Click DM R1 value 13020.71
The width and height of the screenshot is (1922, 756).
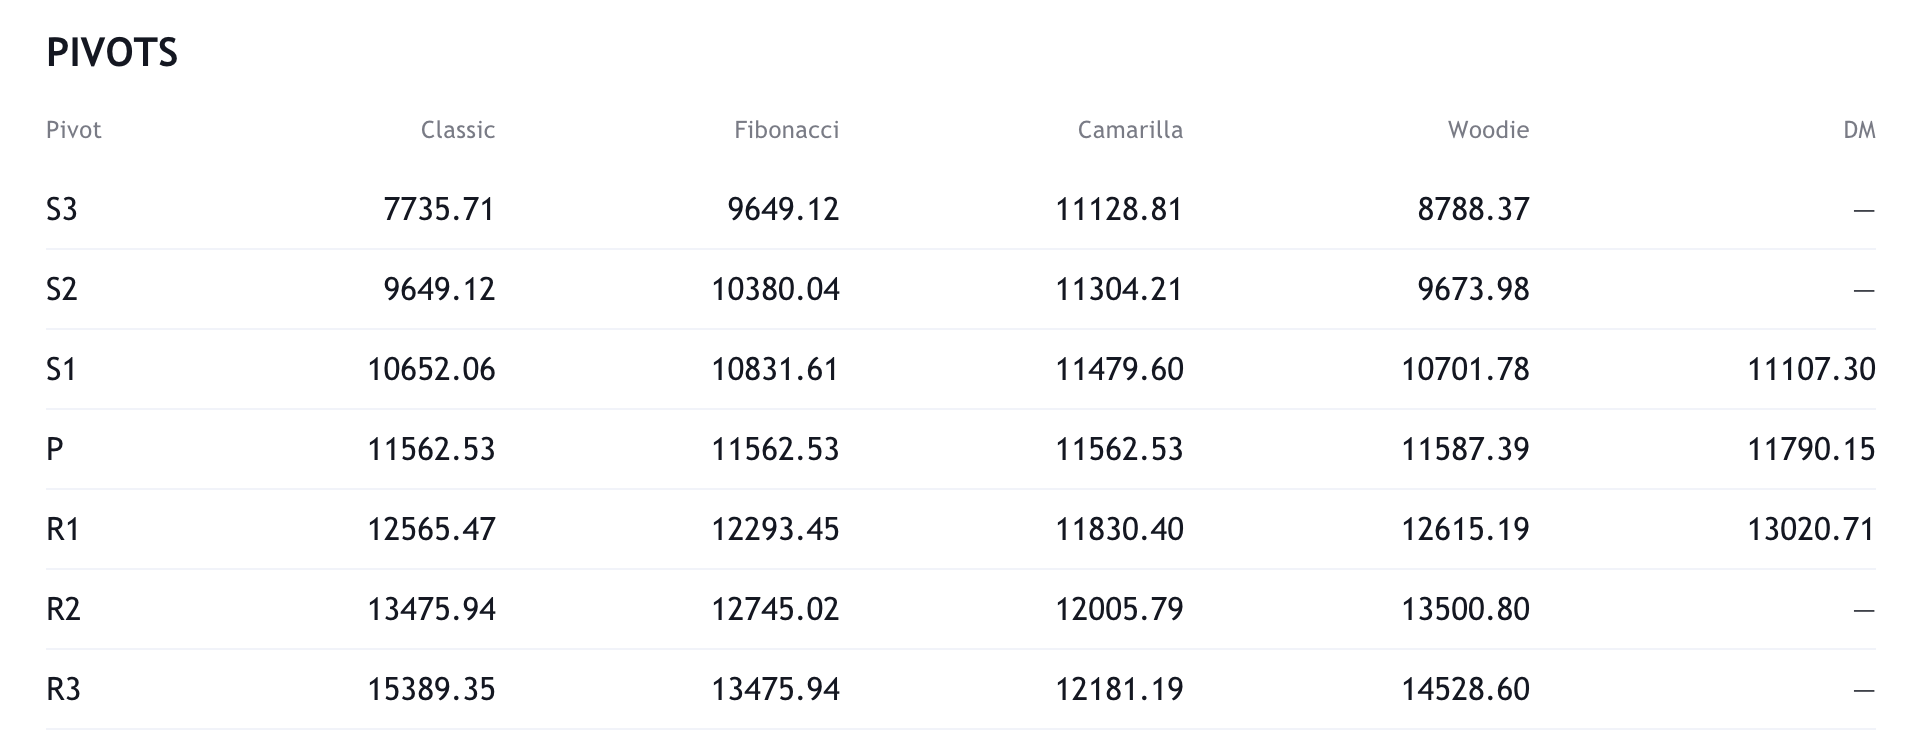point(1811,530)
